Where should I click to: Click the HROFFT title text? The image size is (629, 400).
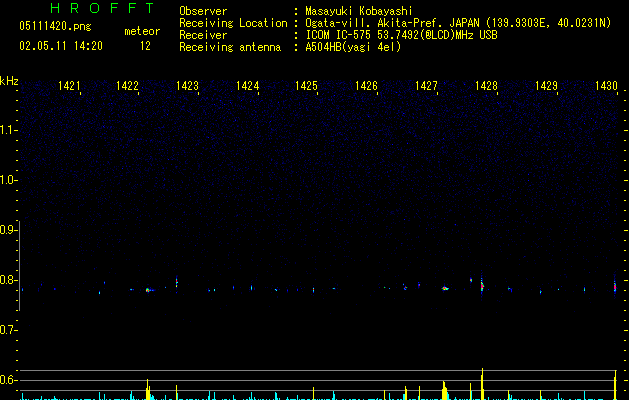[x=102, y=8]
